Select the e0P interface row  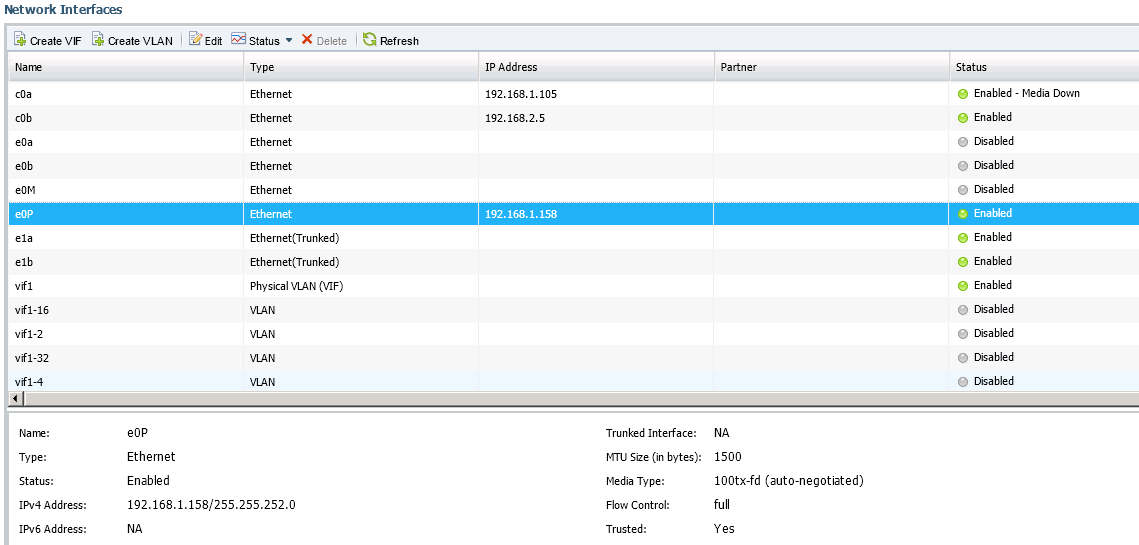click(573, 214)
